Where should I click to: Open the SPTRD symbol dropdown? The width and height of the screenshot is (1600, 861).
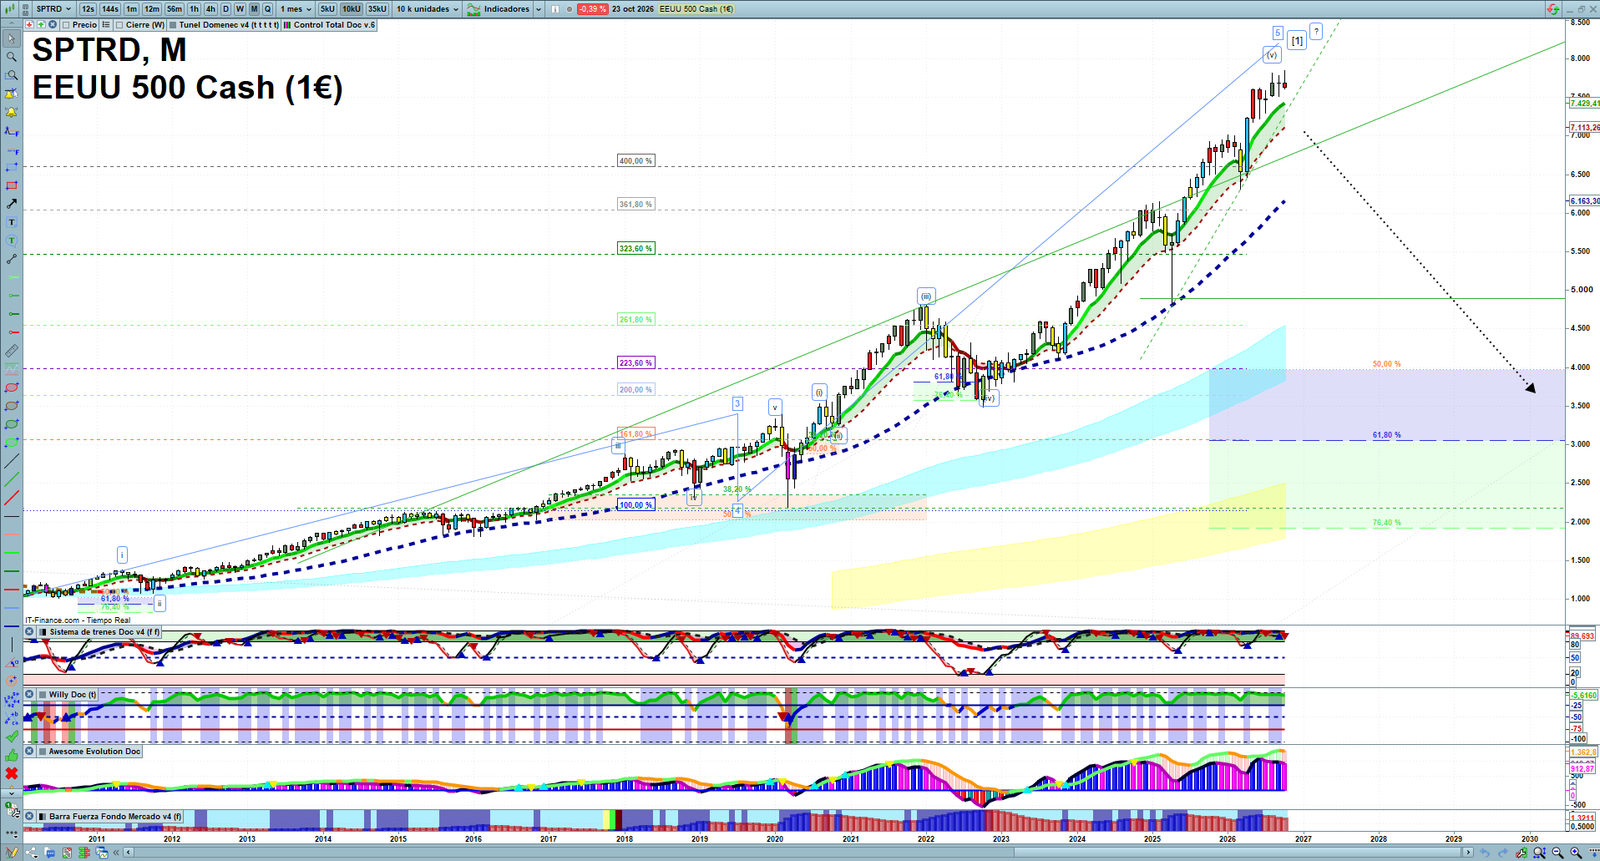click(x=53, y=9)
